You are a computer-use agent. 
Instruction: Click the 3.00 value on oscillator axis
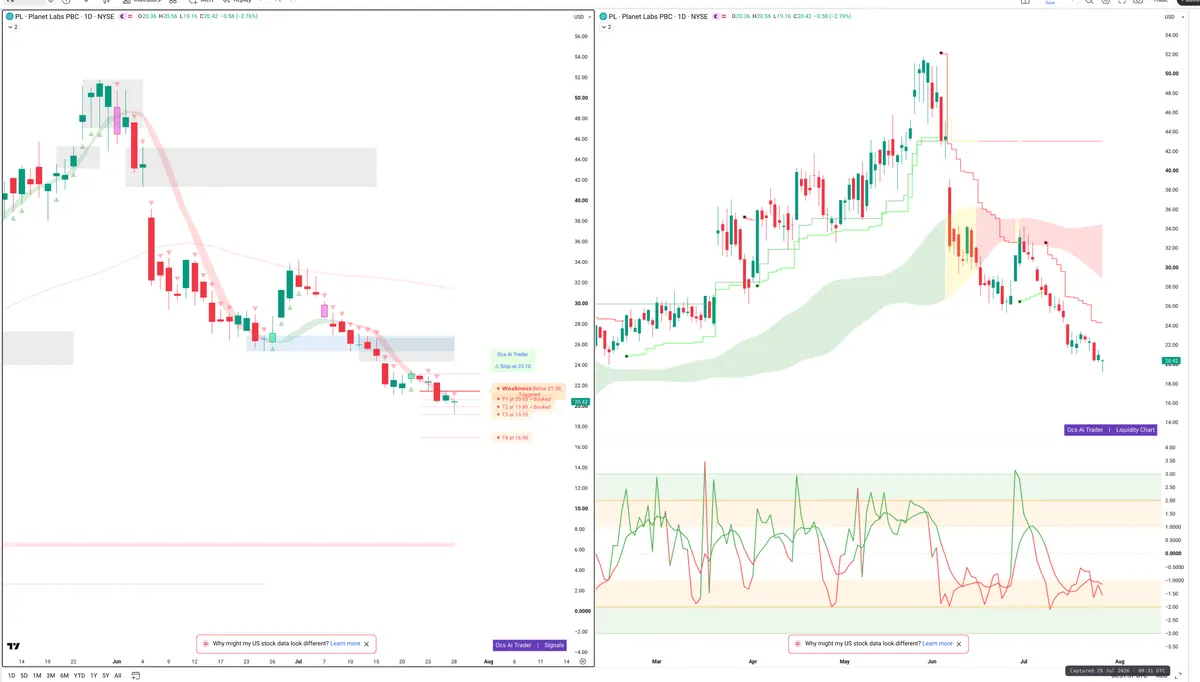coord(1170,474)
